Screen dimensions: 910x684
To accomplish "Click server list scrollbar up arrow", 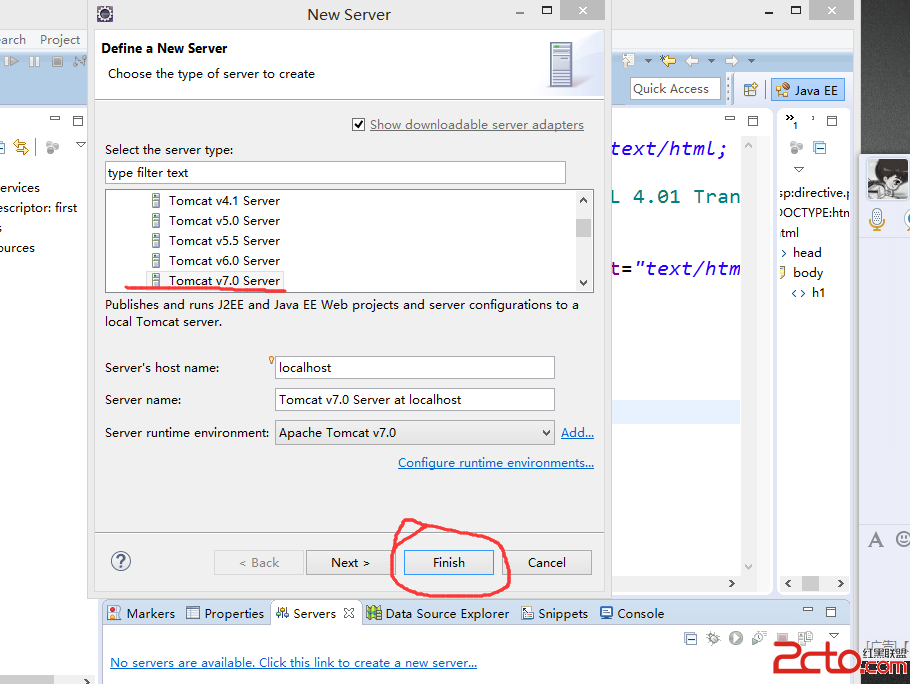I will (x=583, y=200).
